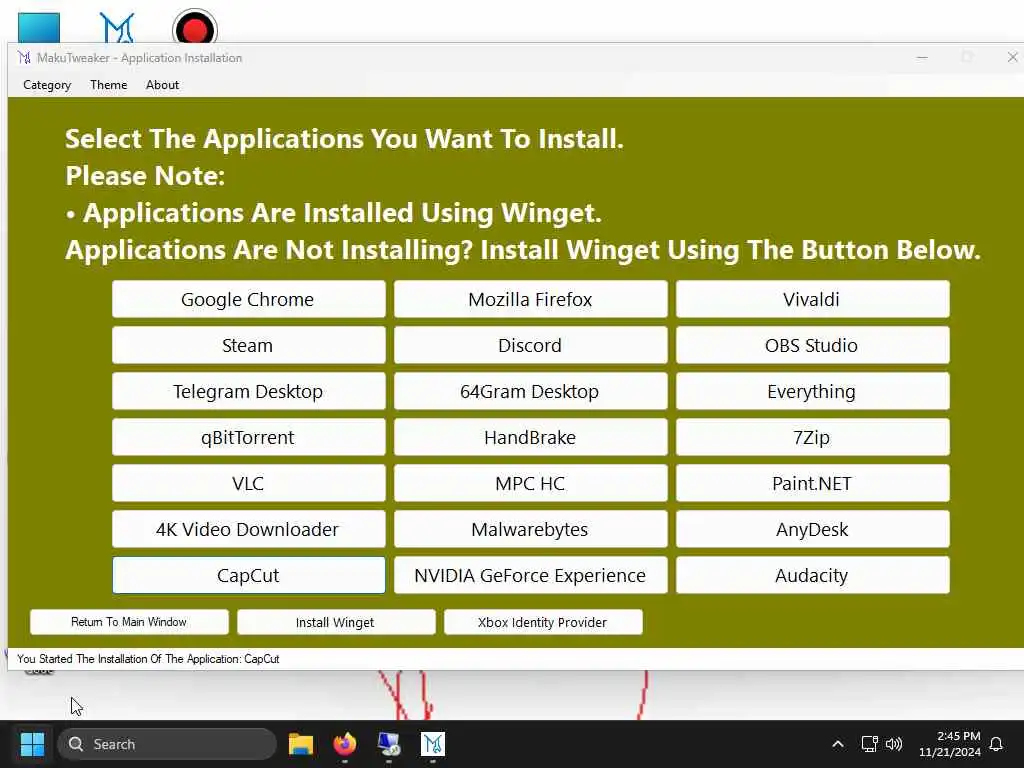The height and width of the screenshot is (768, 1024).
Task: Open the Category menu
Action: [x=47, y=85]
